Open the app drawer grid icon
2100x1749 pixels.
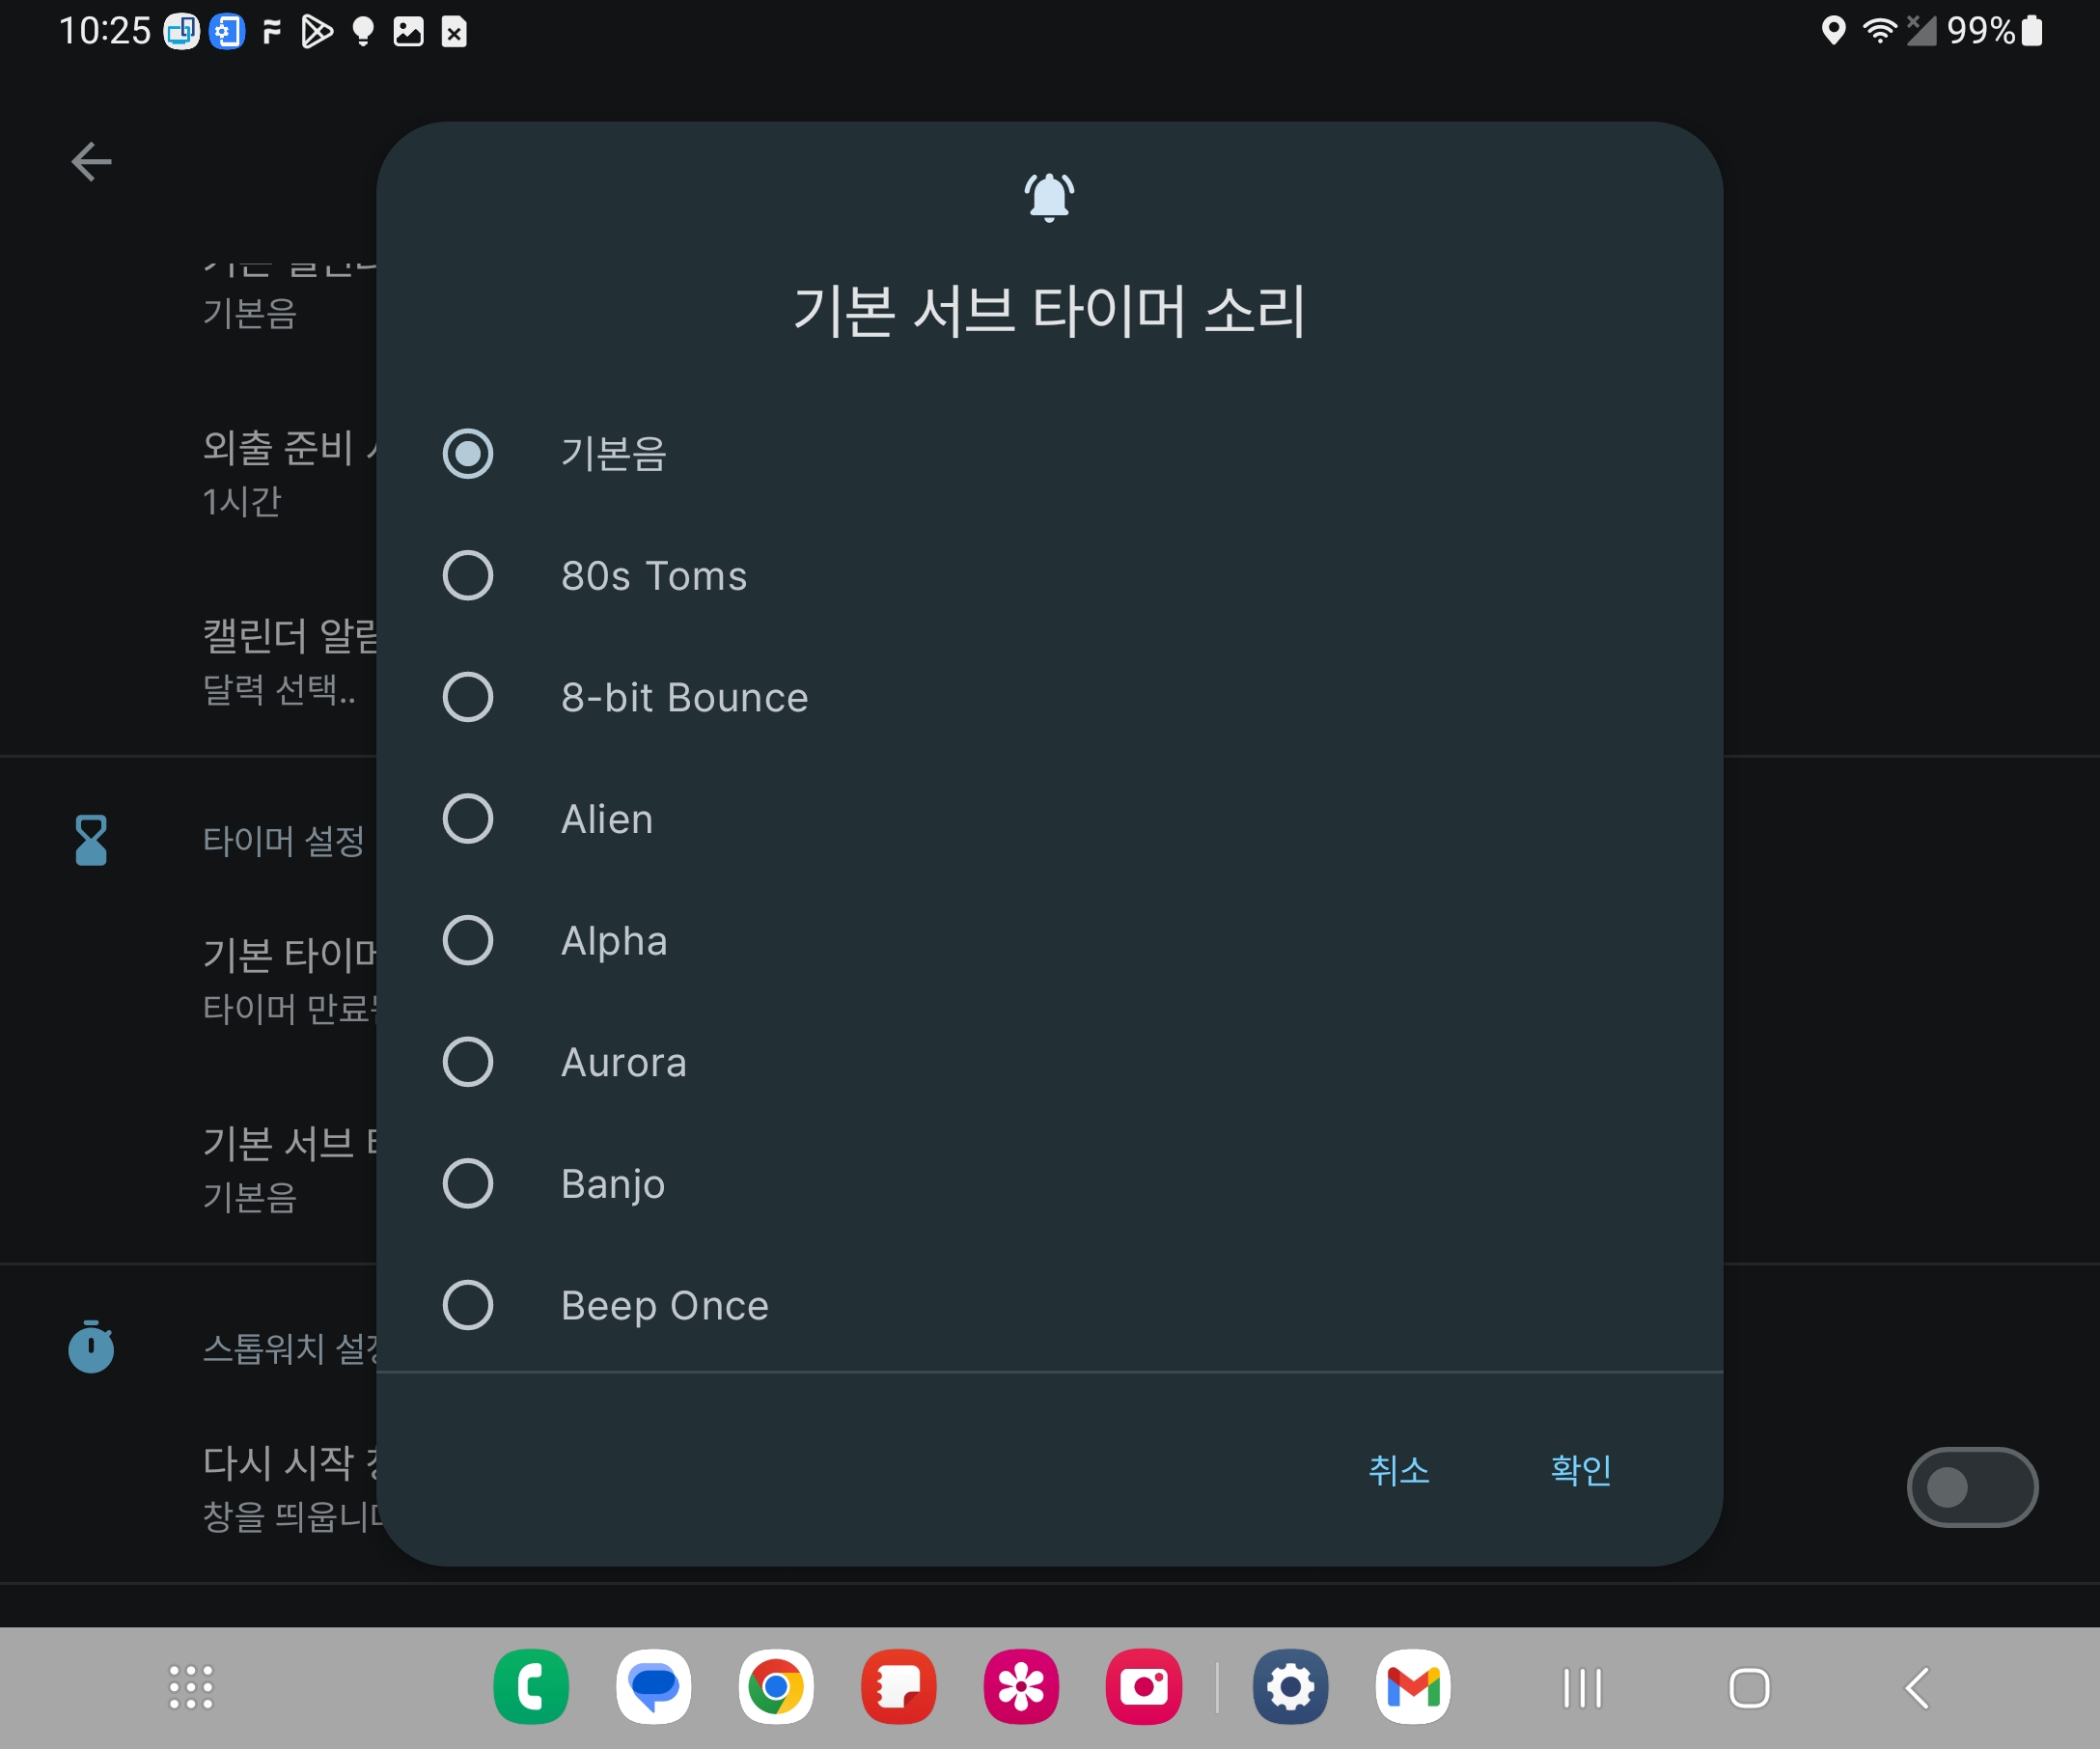tap(191, 1687)
